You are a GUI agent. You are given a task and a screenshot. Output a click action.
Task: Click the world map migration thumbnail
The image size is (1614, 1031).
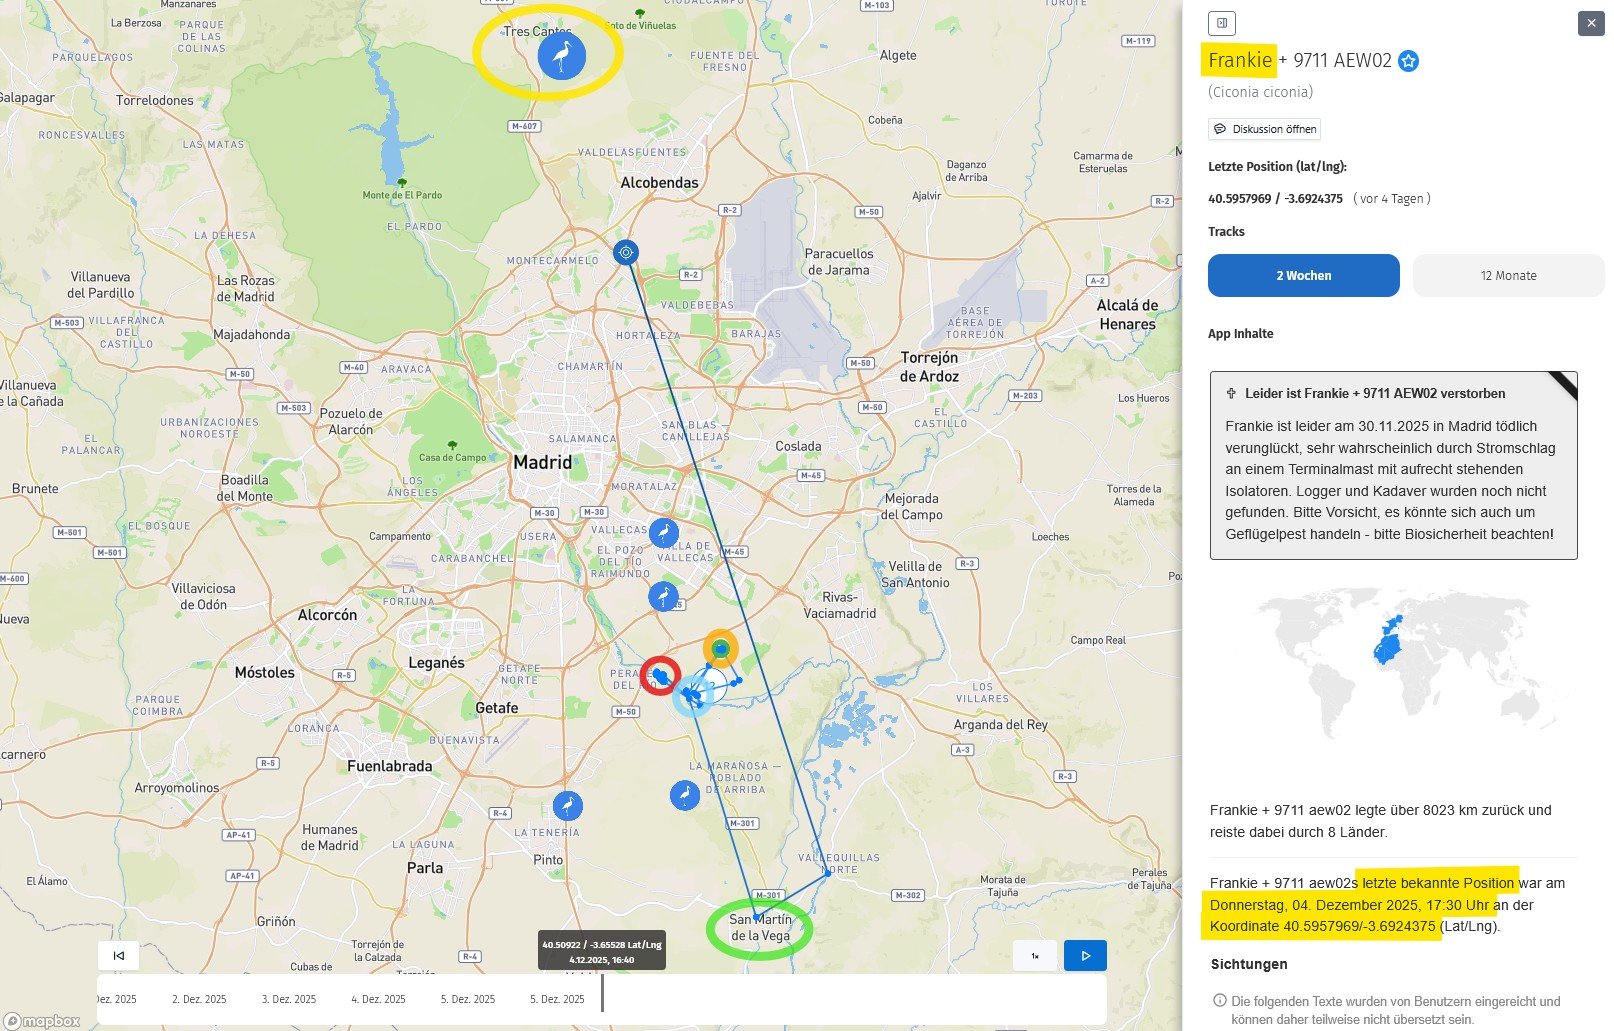(x=1393, y=660)
